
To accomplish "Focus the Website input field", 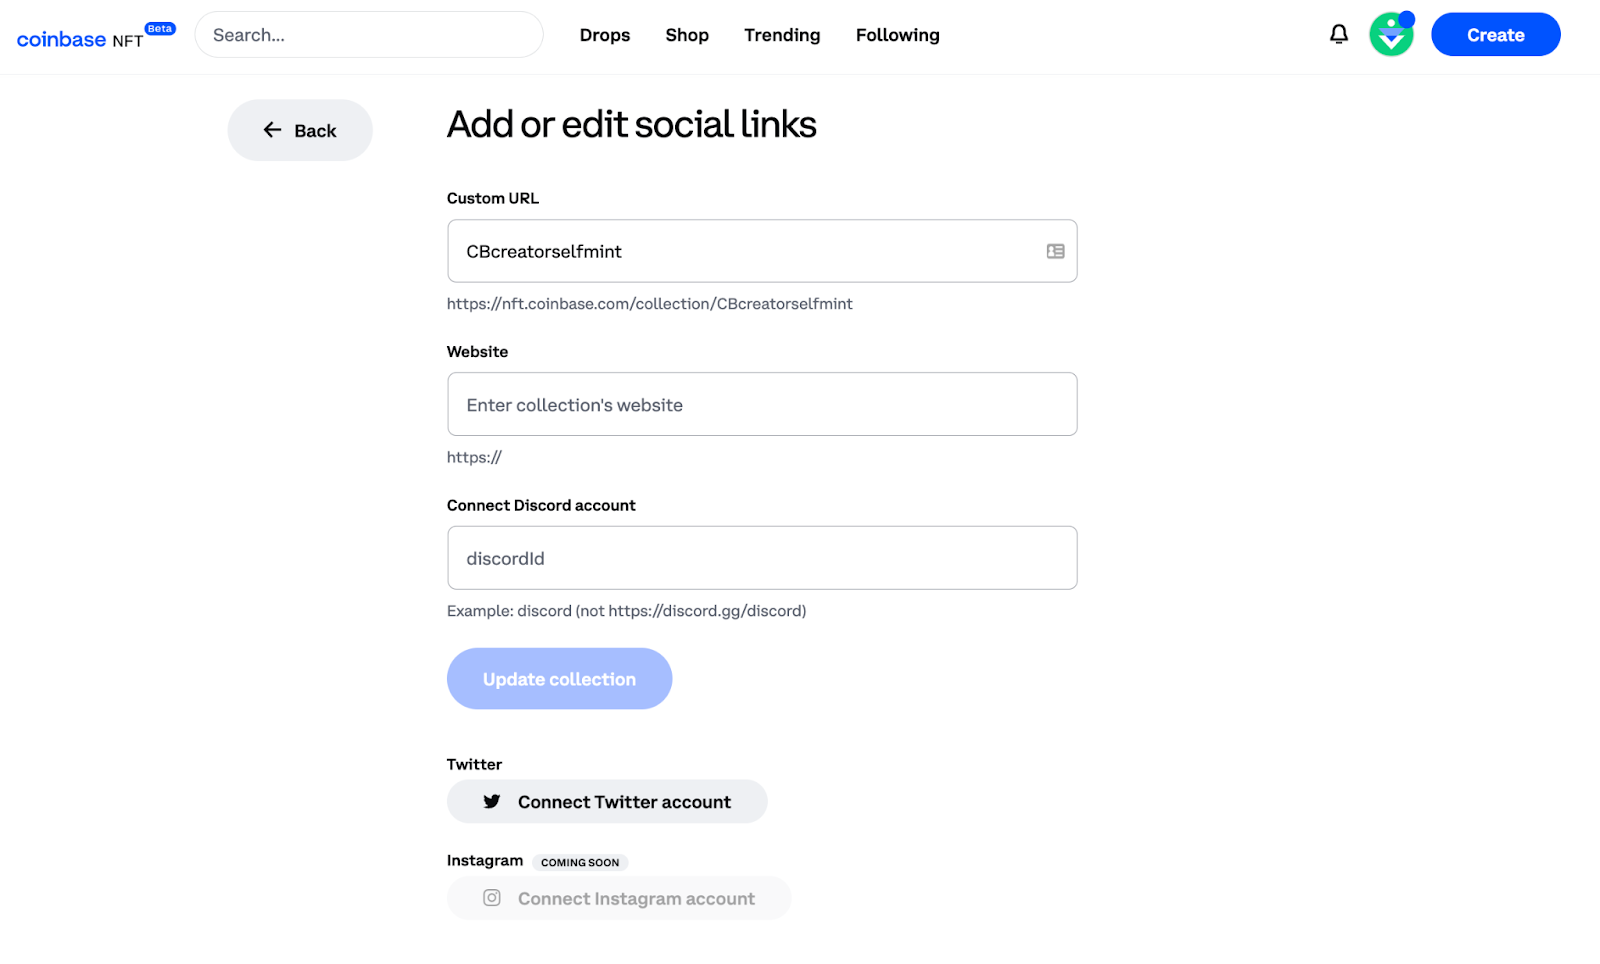I will [x=762, y=404].
